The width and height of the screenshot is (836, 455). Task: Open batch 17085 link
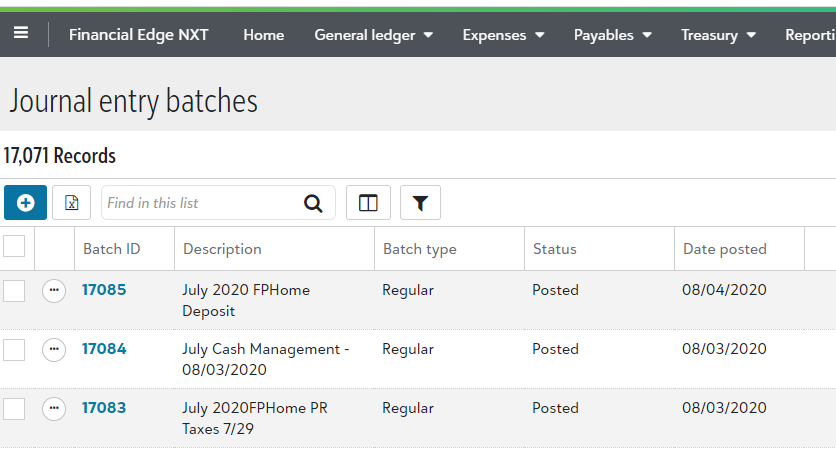104,290
